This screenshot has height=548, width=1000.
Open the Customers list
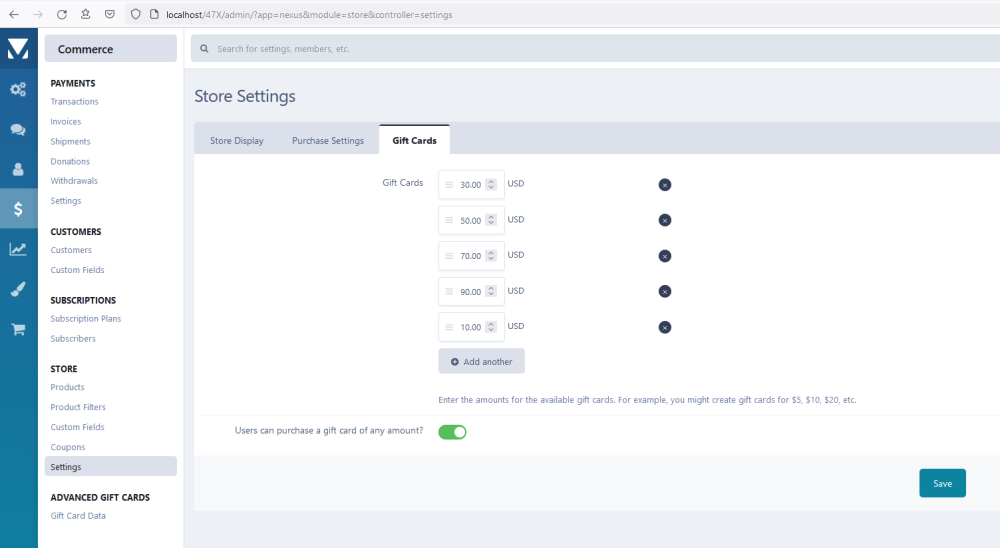point(71,250)
